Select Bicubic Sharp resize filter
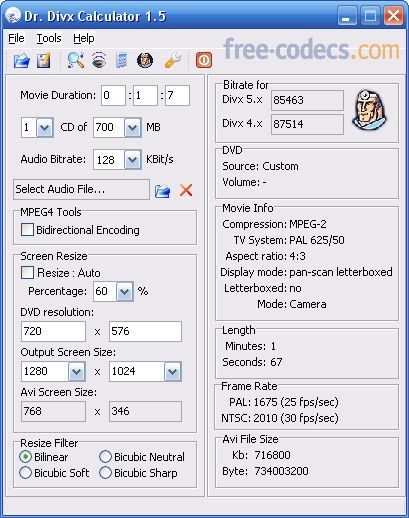Screen dimensions: 409x518 pyautogui.click(x=105, y=473)
